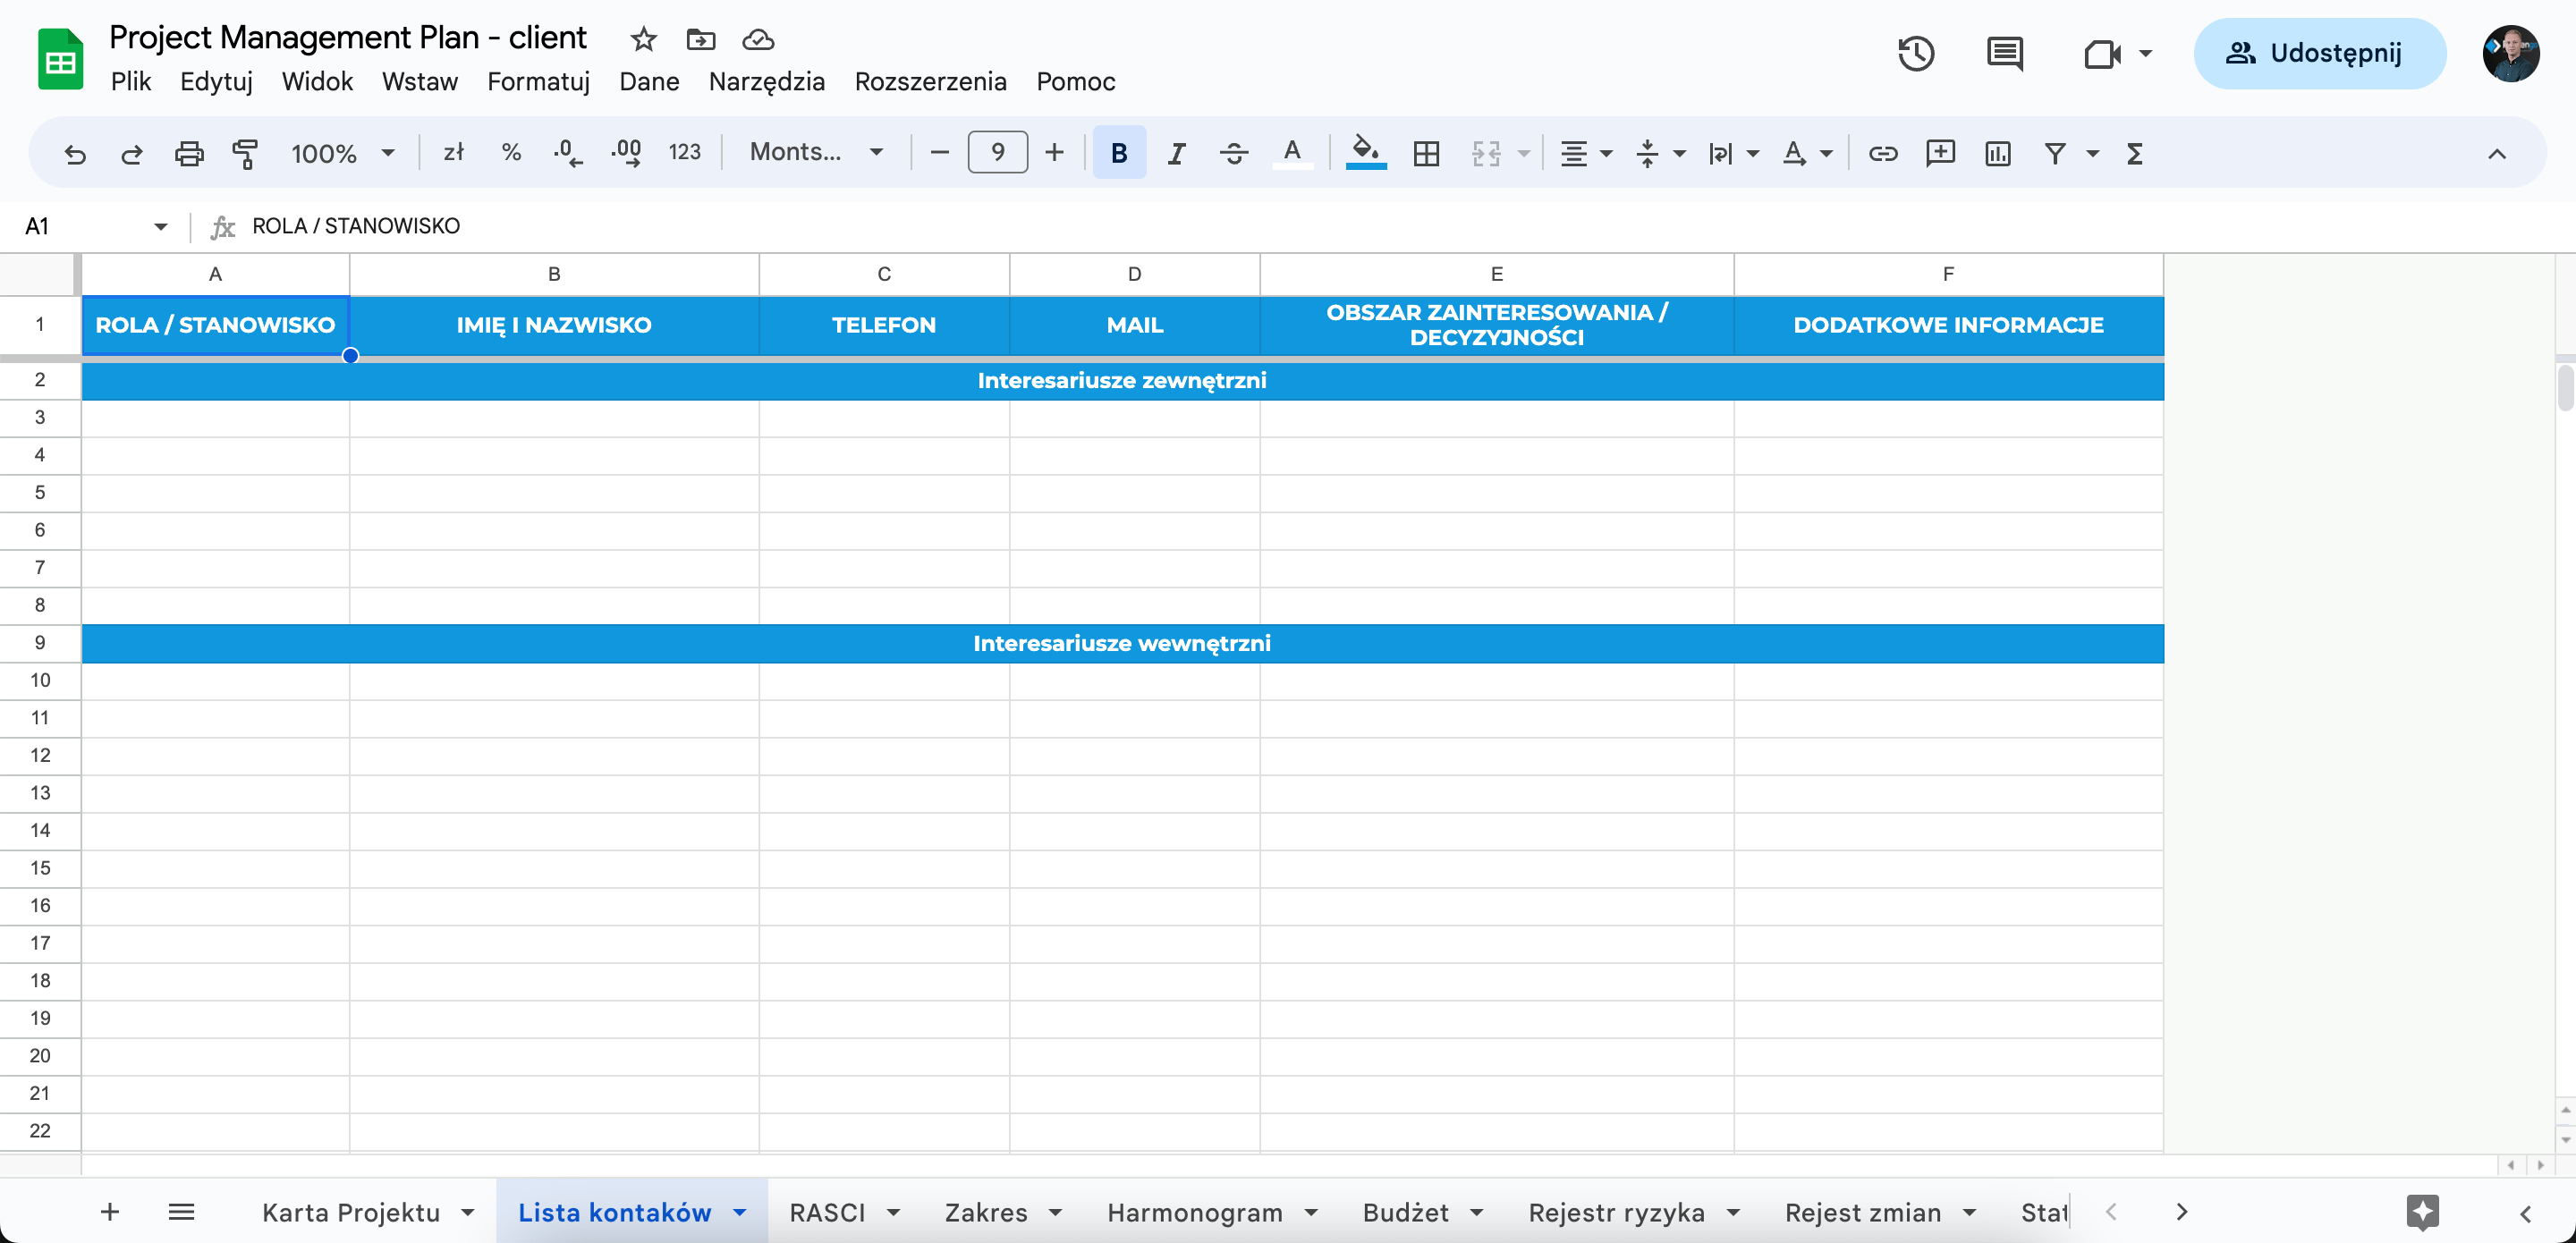
Task: Switch to the Harmonogram sheet tab
Action: pos(1194,1212)
